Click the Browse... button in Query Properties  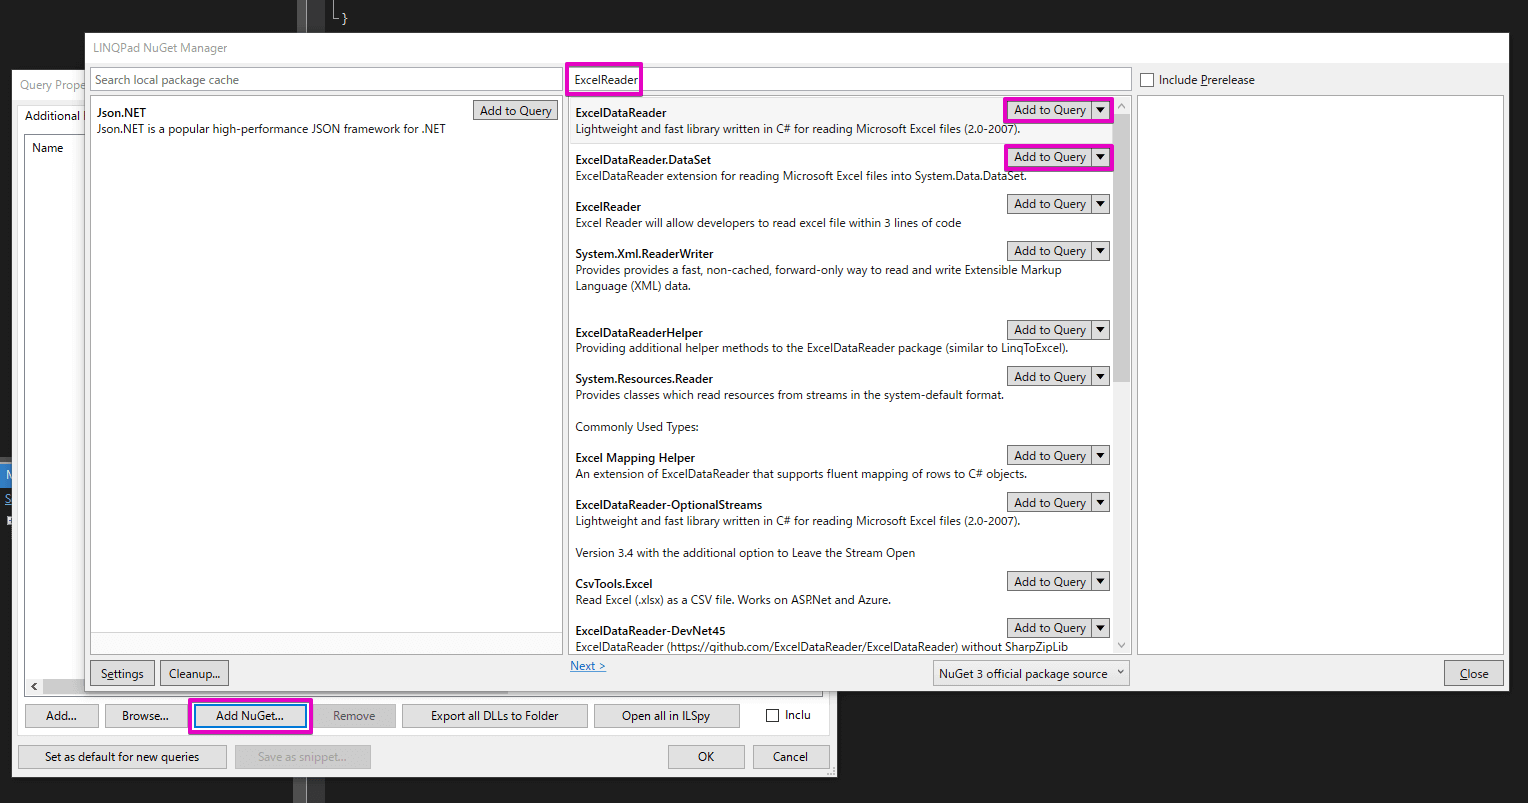tap(145, 716)
